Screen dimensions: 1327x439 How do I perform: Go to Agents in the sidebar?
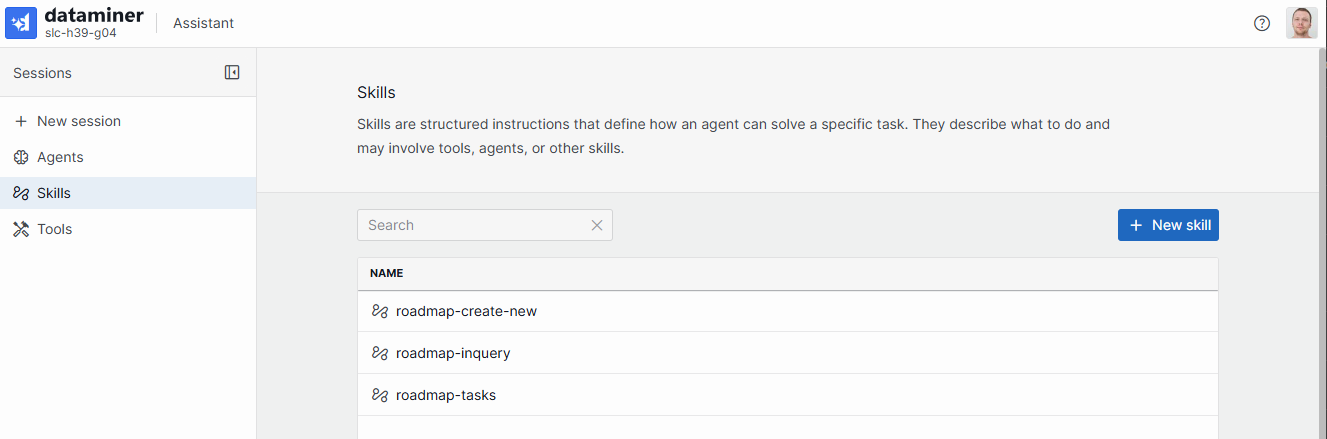pyautogui.click(x=128, y=157)
